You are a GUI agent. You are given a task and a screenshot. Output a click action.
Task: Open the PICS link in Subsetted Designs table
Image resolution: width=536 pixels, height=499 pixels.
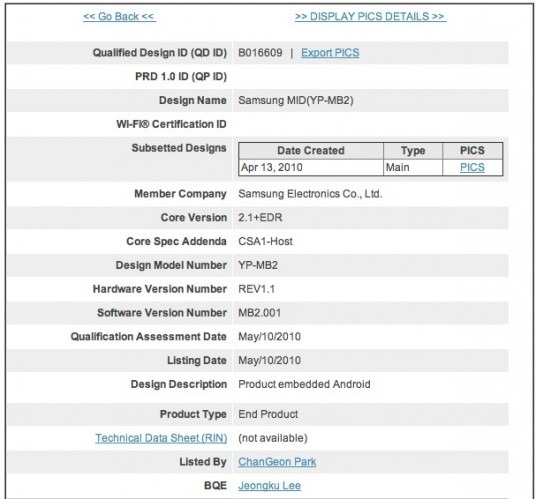click(472, 167)
